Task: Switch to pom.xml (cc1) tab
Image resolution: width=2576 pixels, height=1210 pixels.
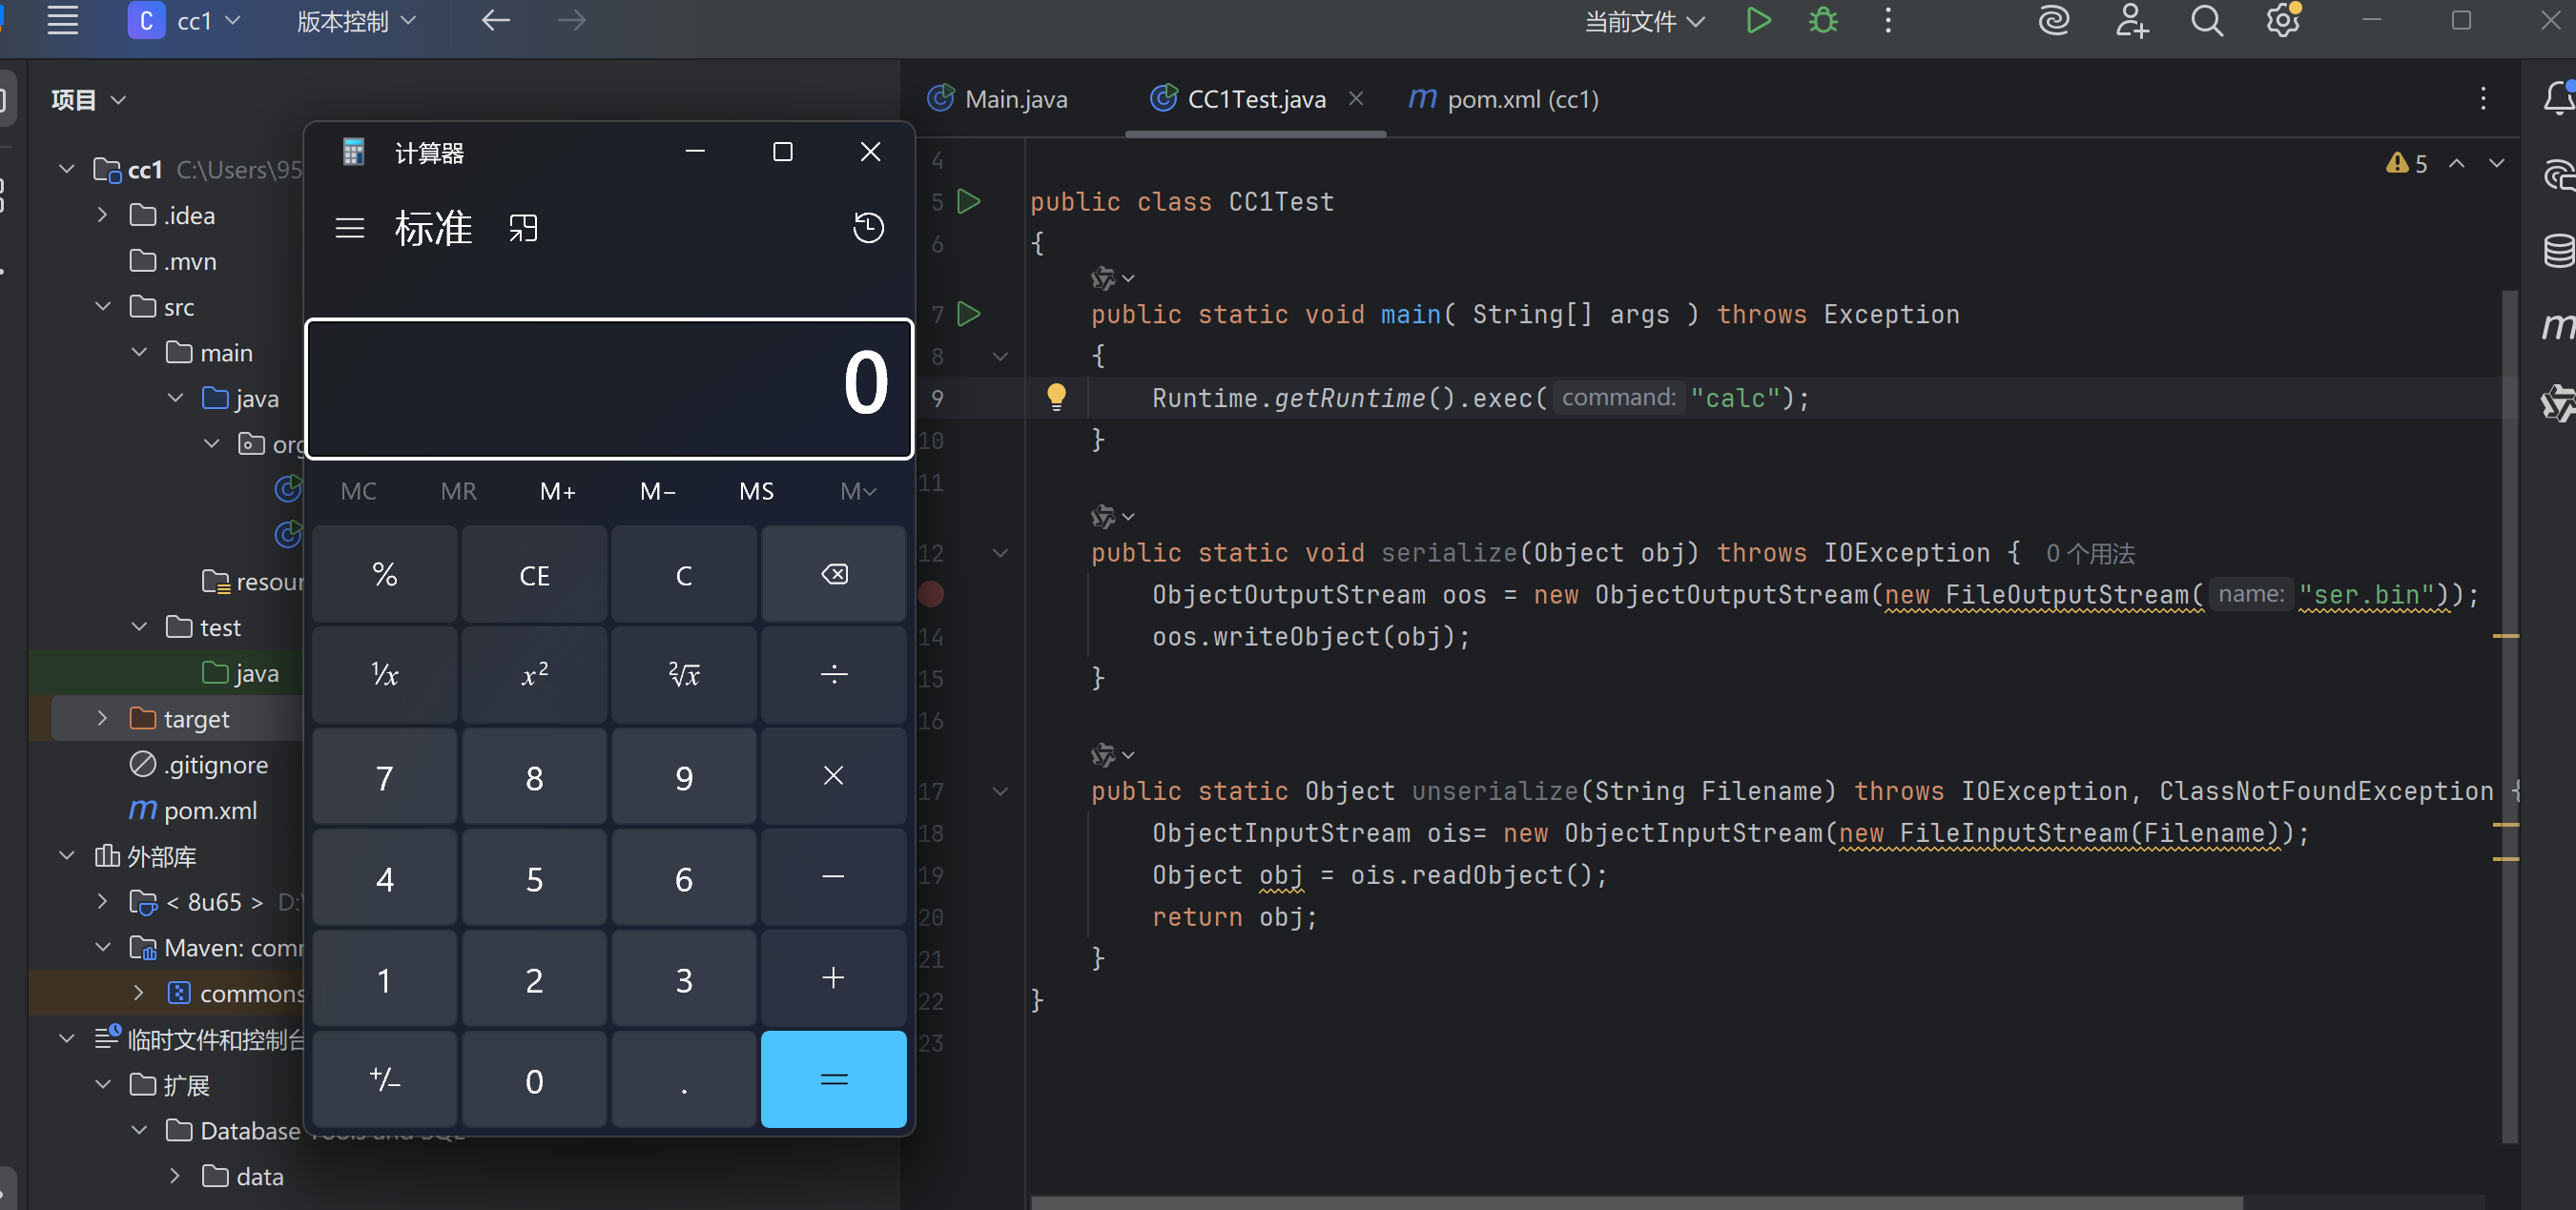Action: tap(1521, 99)
